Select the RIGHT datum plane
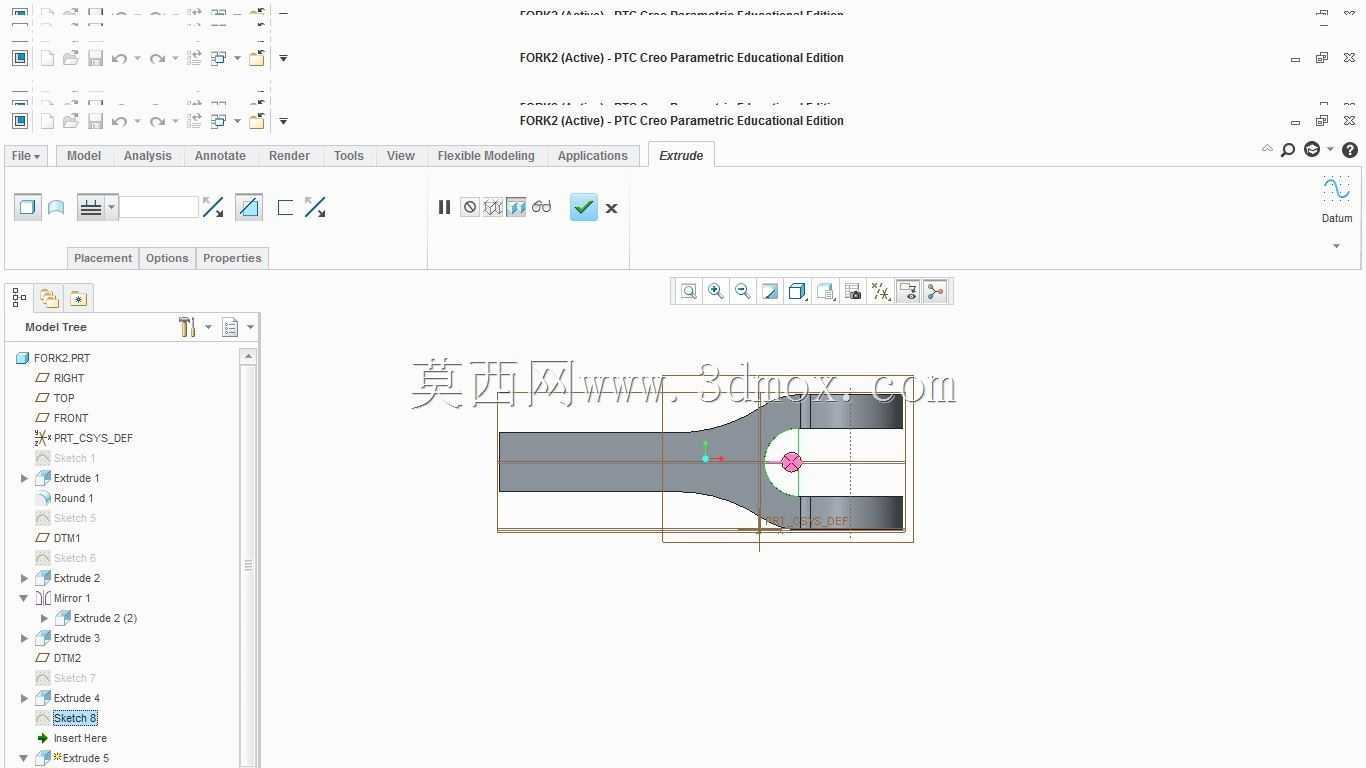The image size is (1366, 768). (x=68, y=378)
